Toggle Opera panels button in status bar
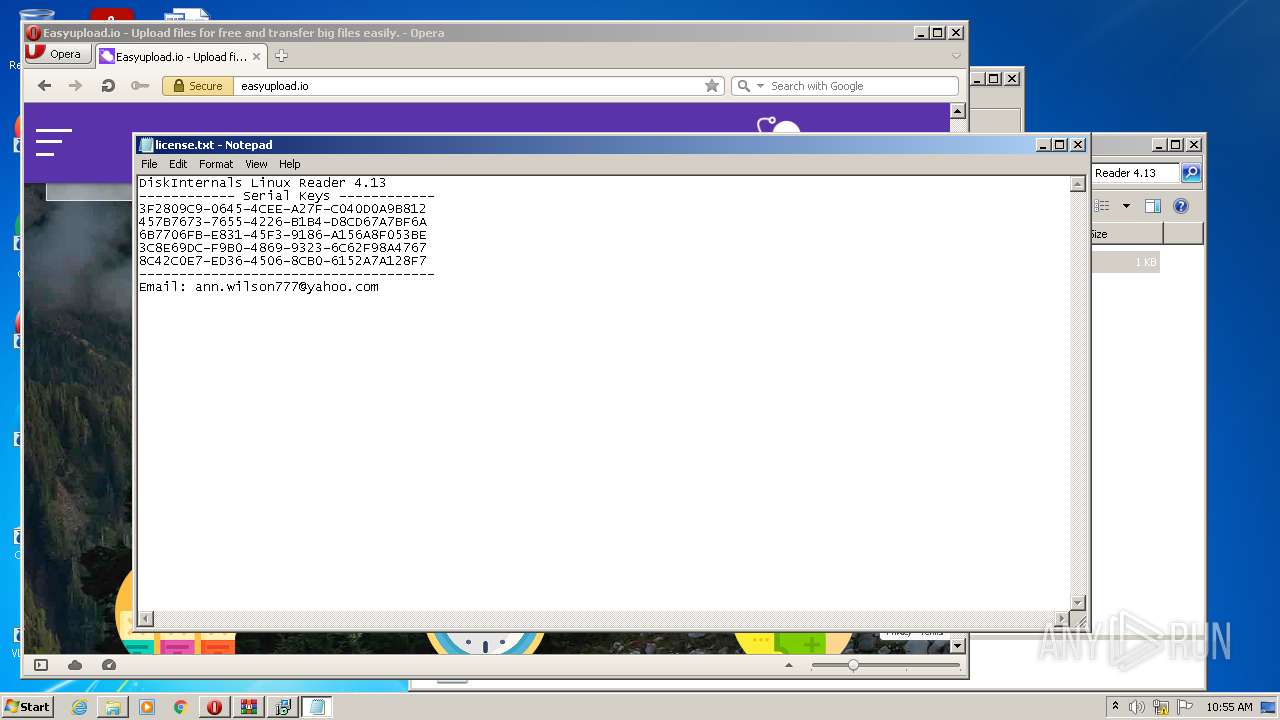This screenshot has height=720, width=1280. (41, 665)
